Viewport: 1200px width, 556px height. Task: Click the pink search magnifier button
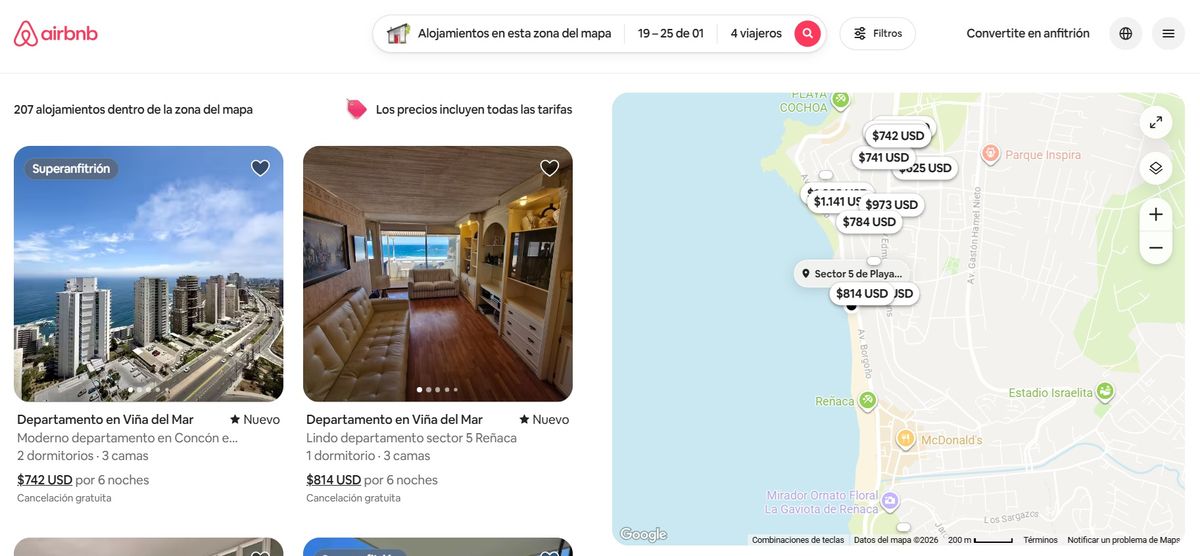tap(808, 33)
